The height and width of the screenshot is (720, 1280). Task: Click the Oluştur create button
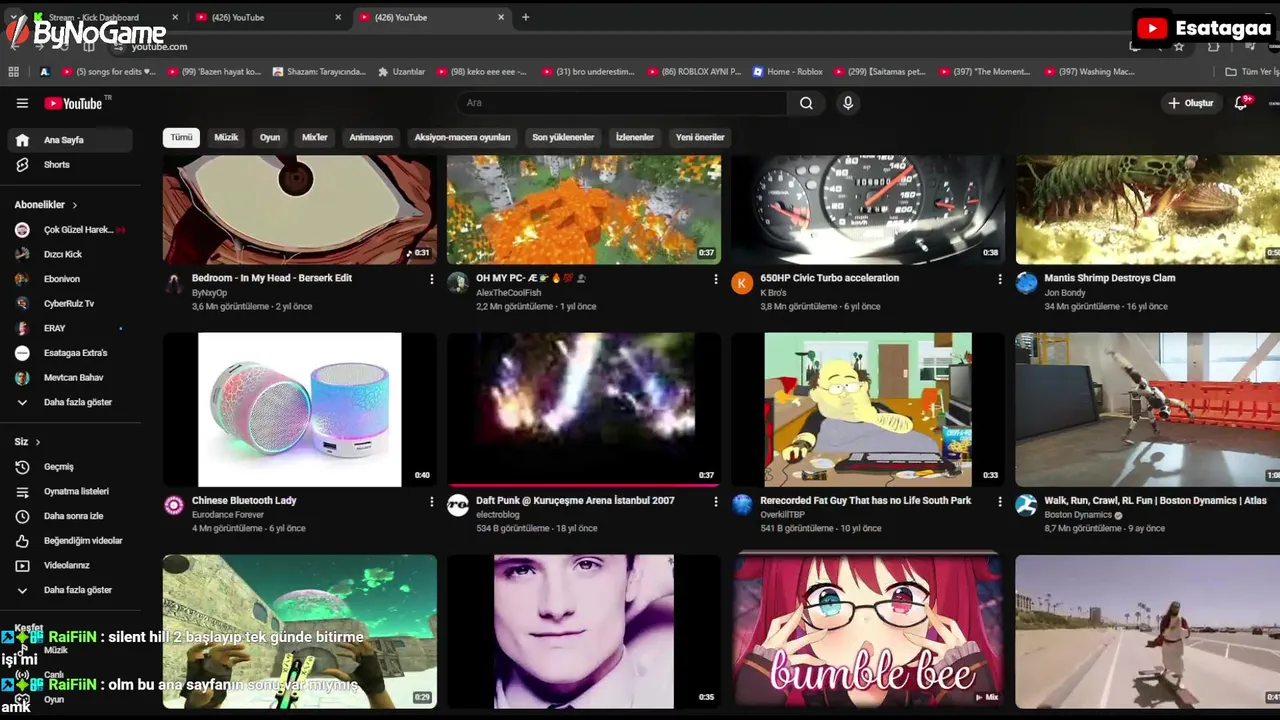[x=1190, y=103]
